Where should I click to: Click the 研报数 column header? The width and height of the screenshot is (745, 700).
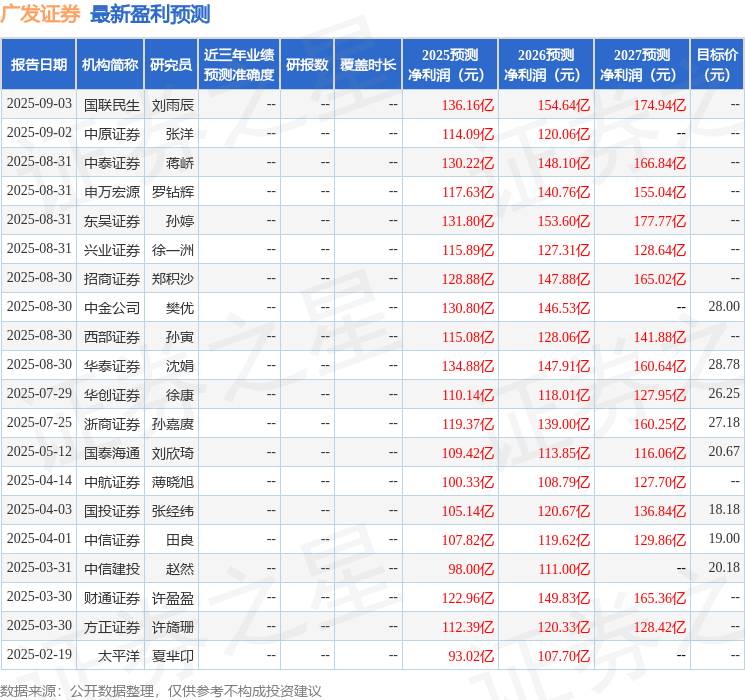(x=307, y=65)
